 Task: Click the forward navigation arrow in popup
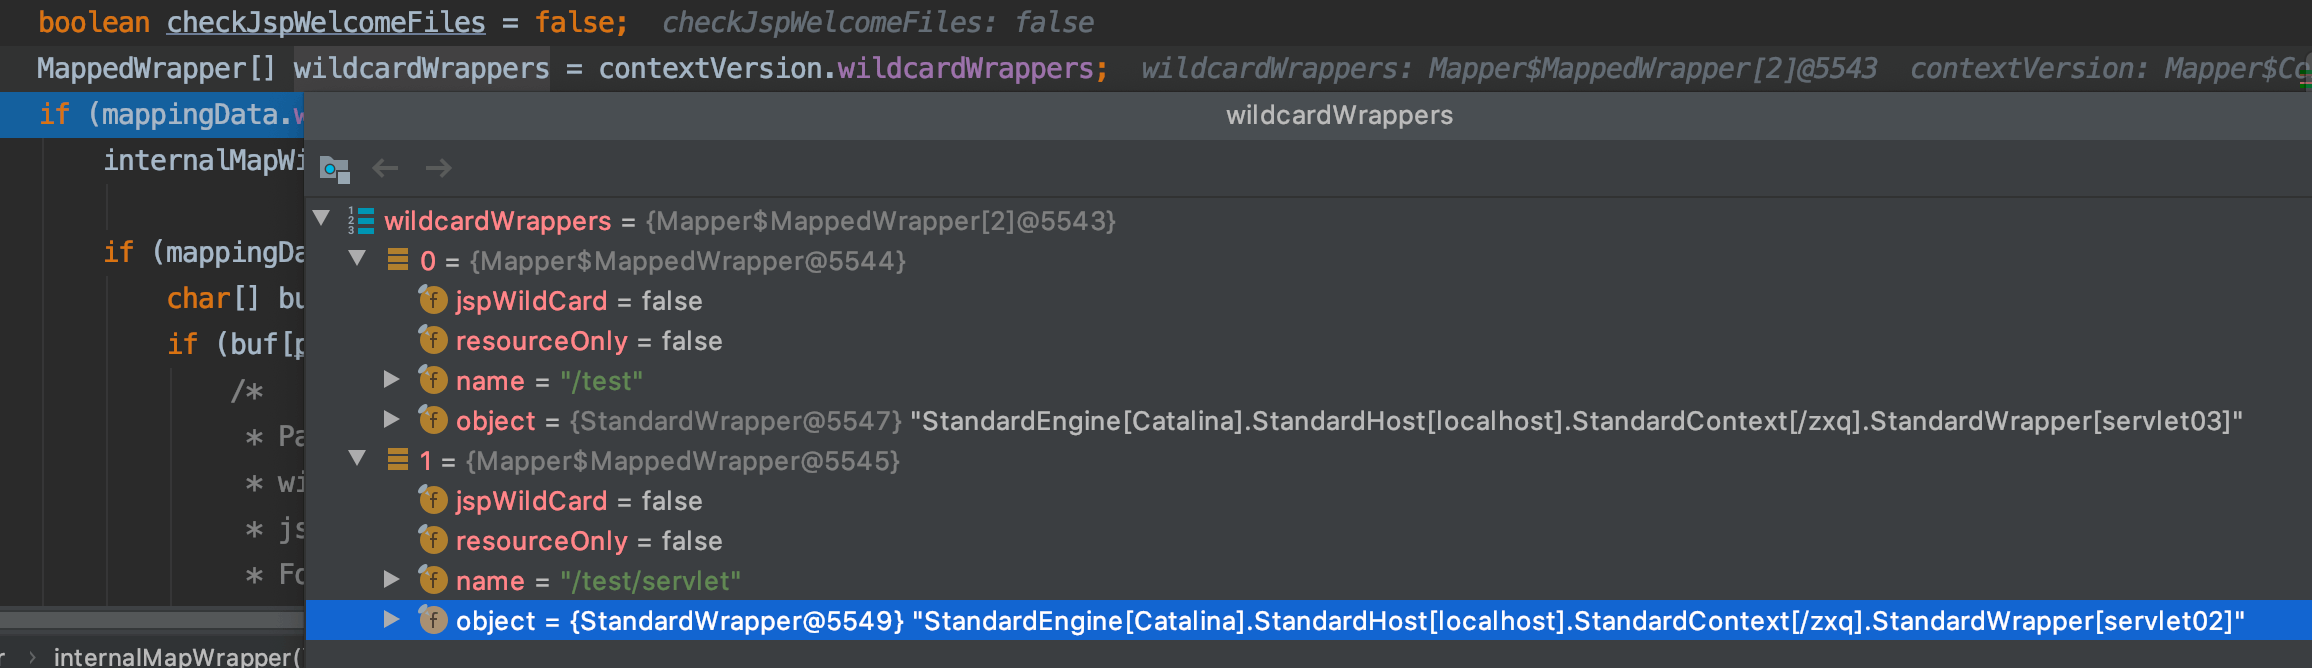click(438, 168)
